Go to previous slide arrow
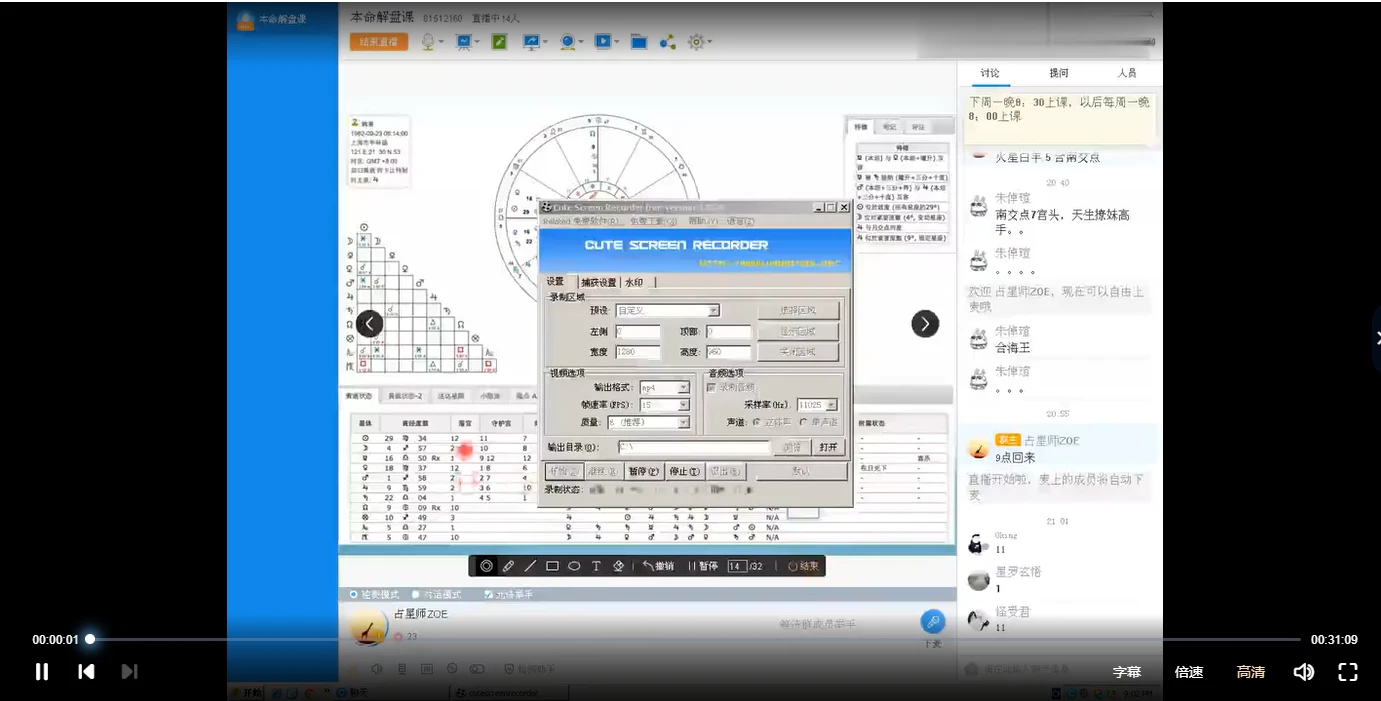Viewport: 1381px width, 701px height. (370, 324)
